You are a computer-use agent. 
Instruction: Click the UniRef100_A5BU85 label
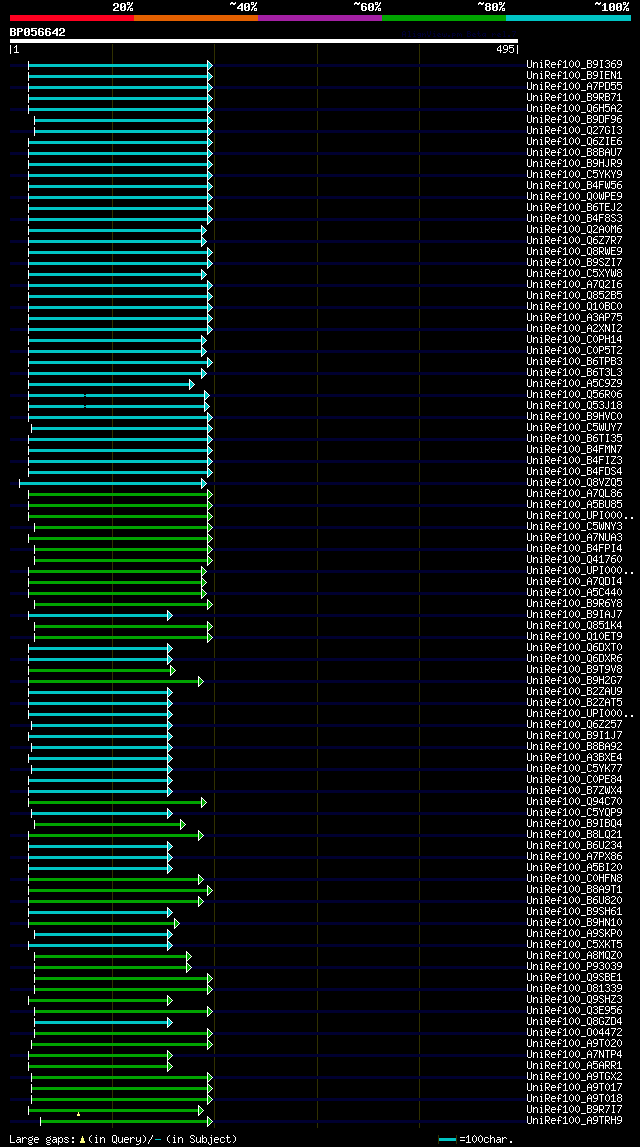(574, 505)
